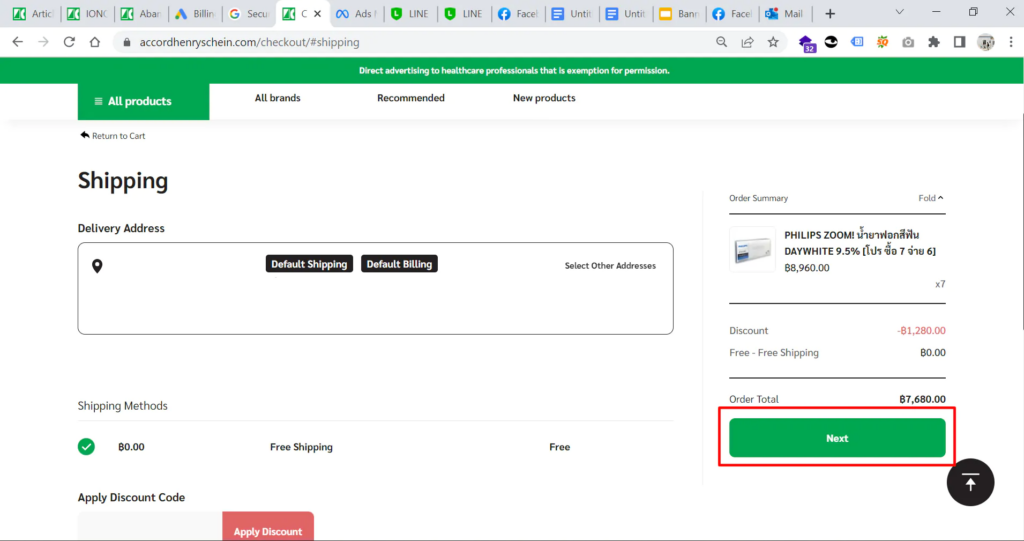1024x541 pixels.
Task: Collapse the Order Summary with Fold
Action: tap(930, 198)
